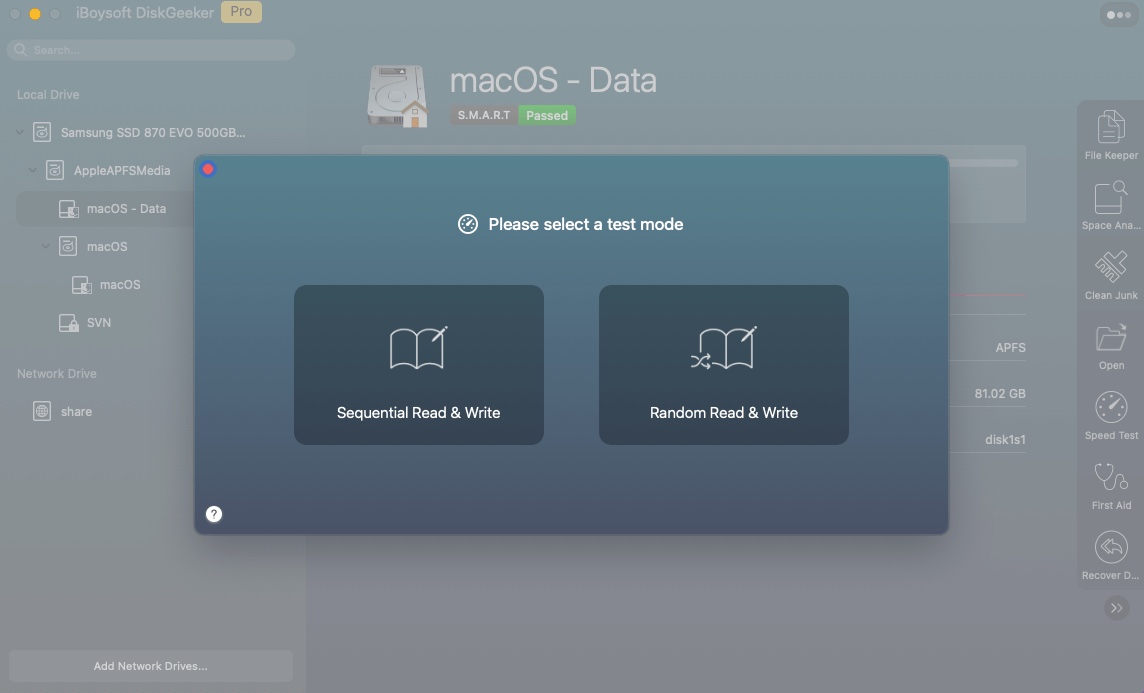Close the test mode dialog
1144x693 pixels.
(208, 169)
